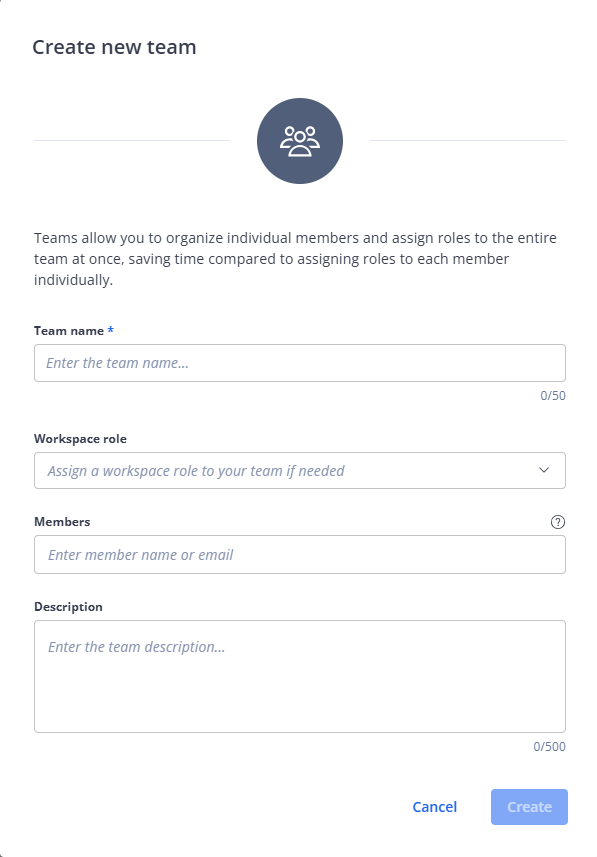Click the Create new team heading
The image size is (597, 857).
tap(114, 47)
